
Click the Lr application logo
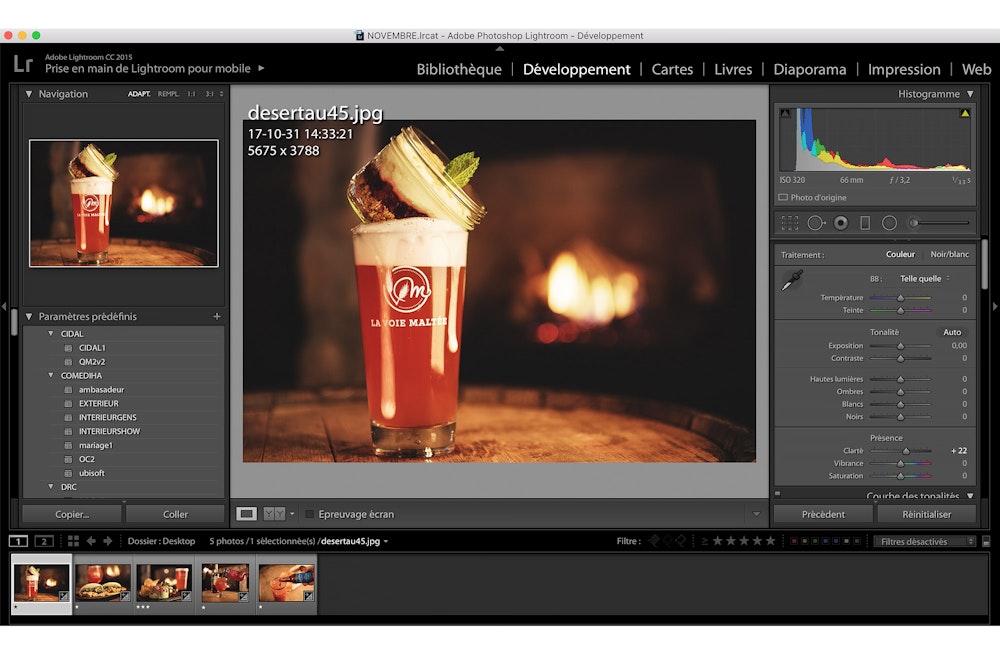[23, 64]
